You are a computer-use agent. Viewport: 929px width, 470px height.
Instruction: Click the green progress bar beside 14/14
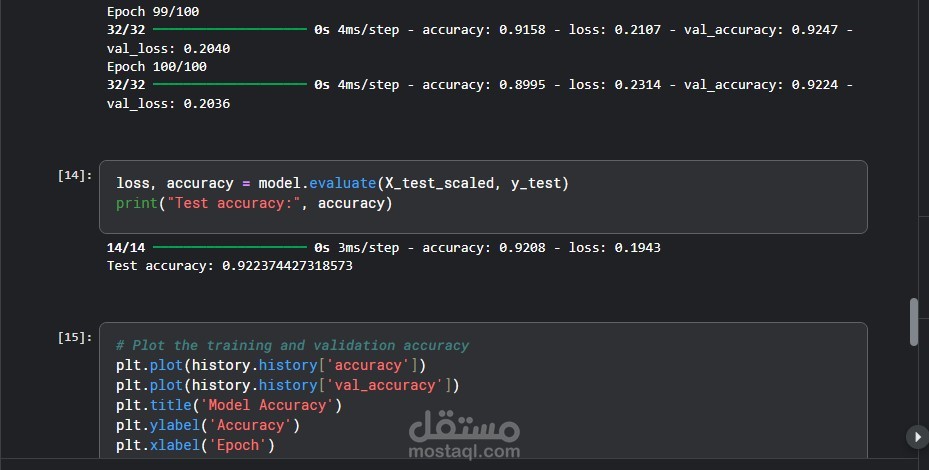pyautogui.click(x=230, y=247)
